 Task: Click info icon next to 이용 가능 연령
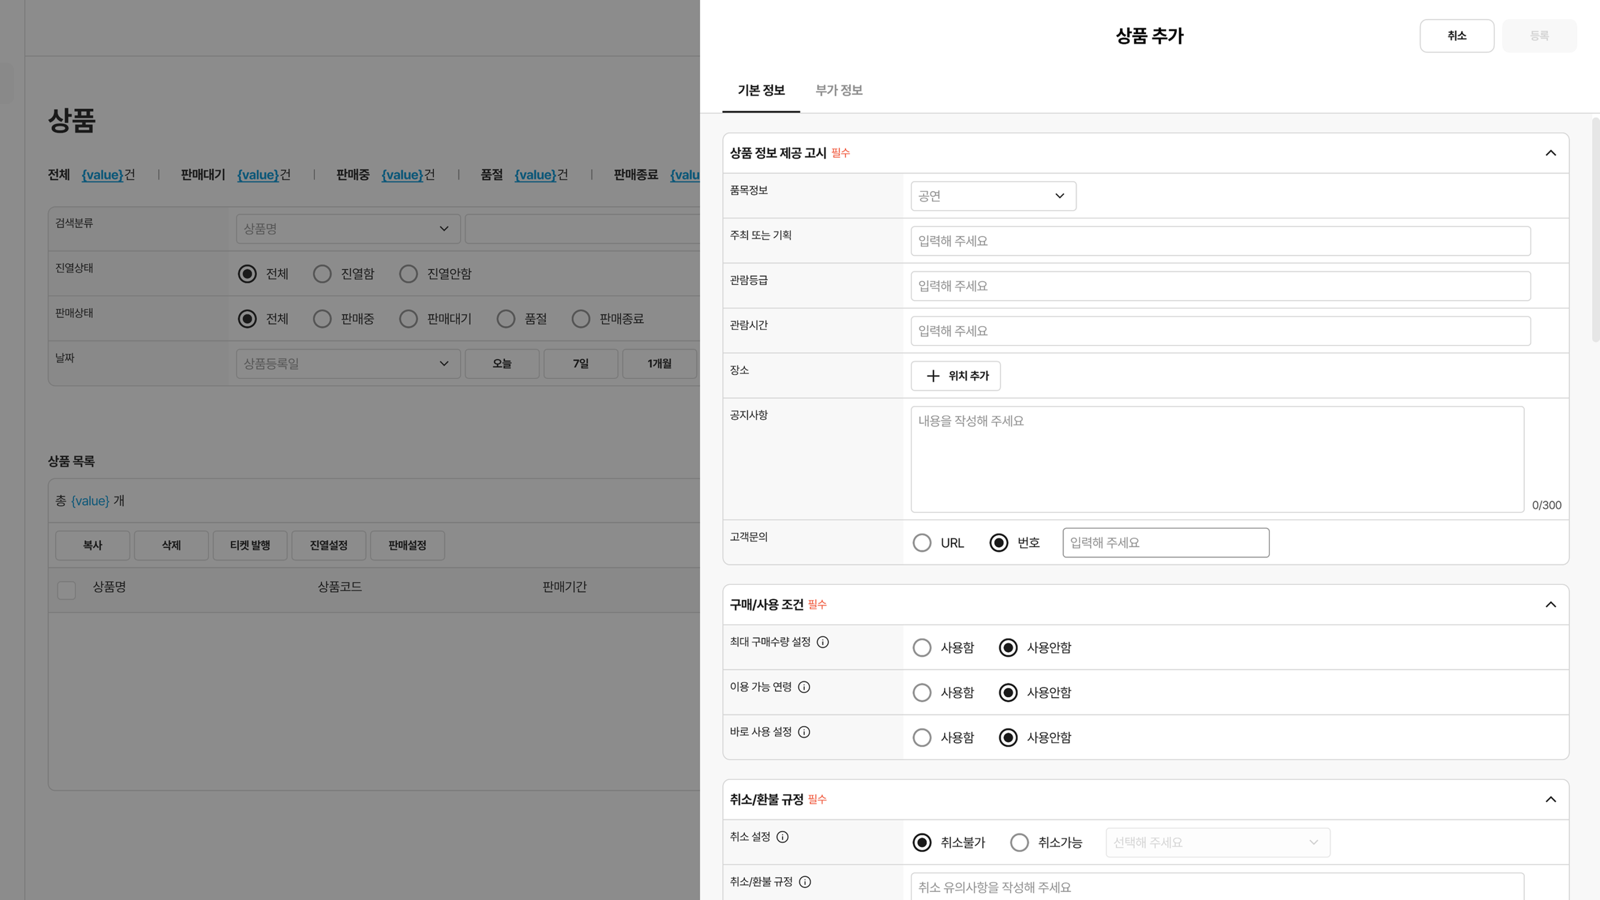pyautogui.click(x=804, y=687)
